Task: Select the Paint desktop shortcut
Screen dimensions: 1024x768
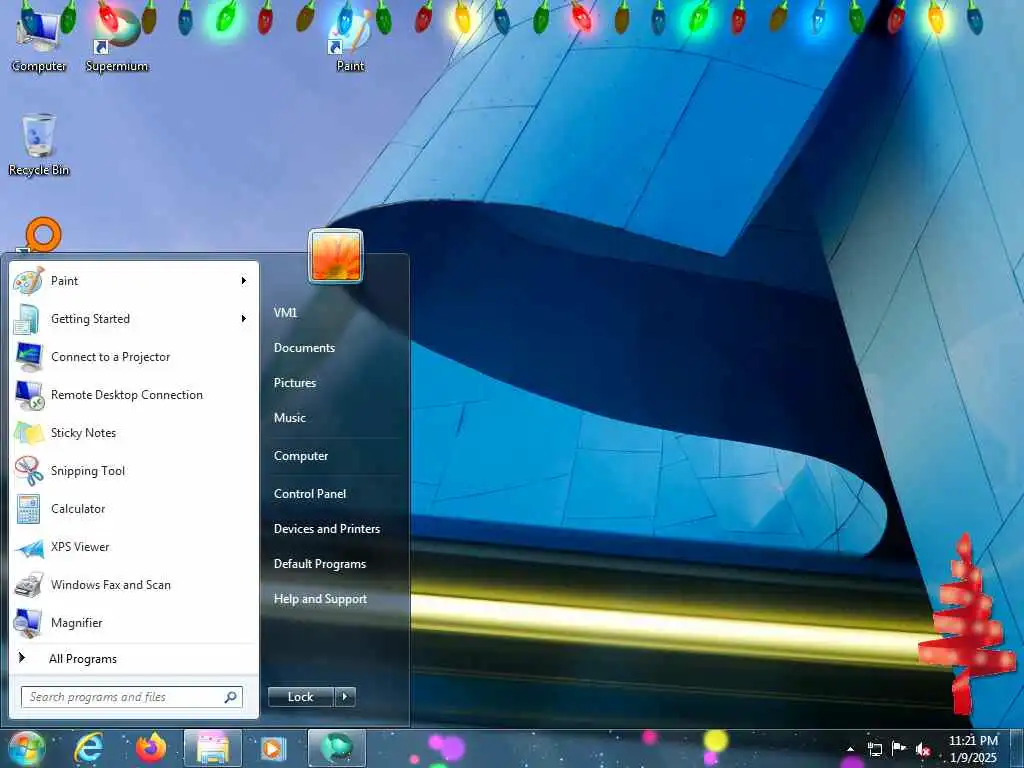Action: (x=350, y=40)
